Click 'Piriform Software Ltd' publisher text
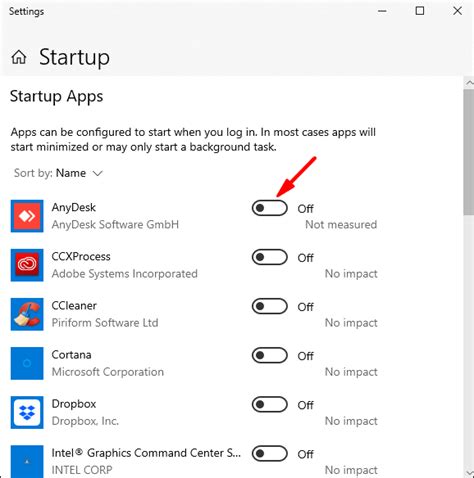The width and height of the screenshot is (474, 478). pos(105,323)
